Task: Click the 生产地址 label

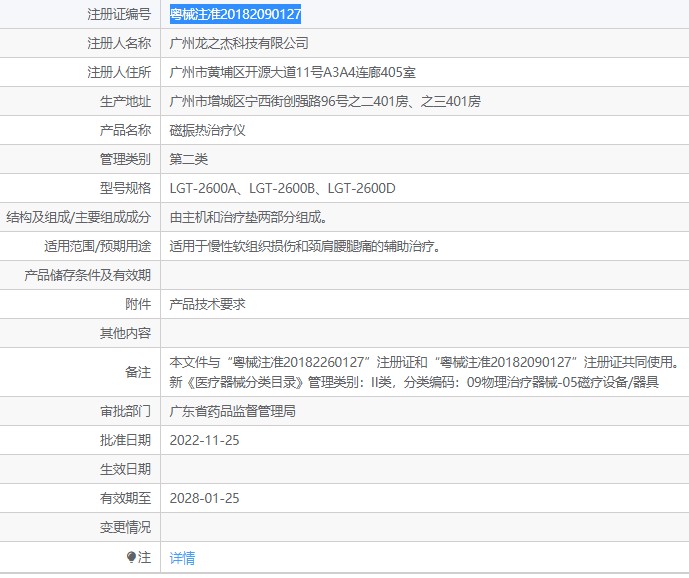Action: pyautogui.click(x=125, y=101)
